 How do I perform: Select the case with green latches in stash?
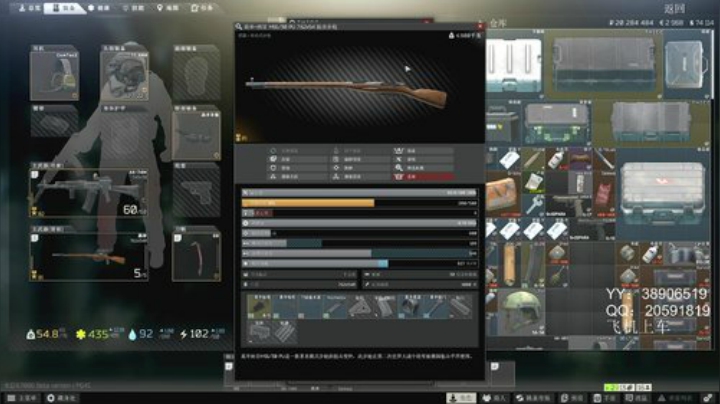pos(557,123)
